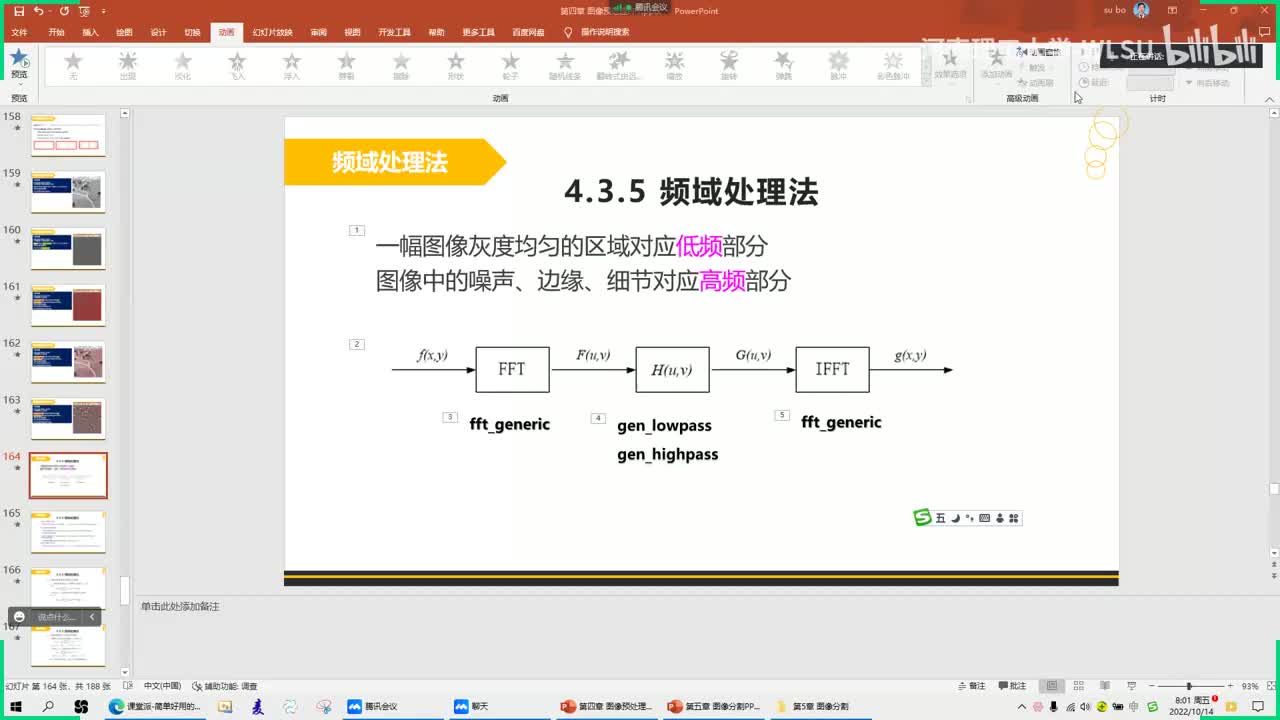Click the notes area 单击此处添加备注
The height and width of the screenshot is (720, 1280).
point(180,606)
